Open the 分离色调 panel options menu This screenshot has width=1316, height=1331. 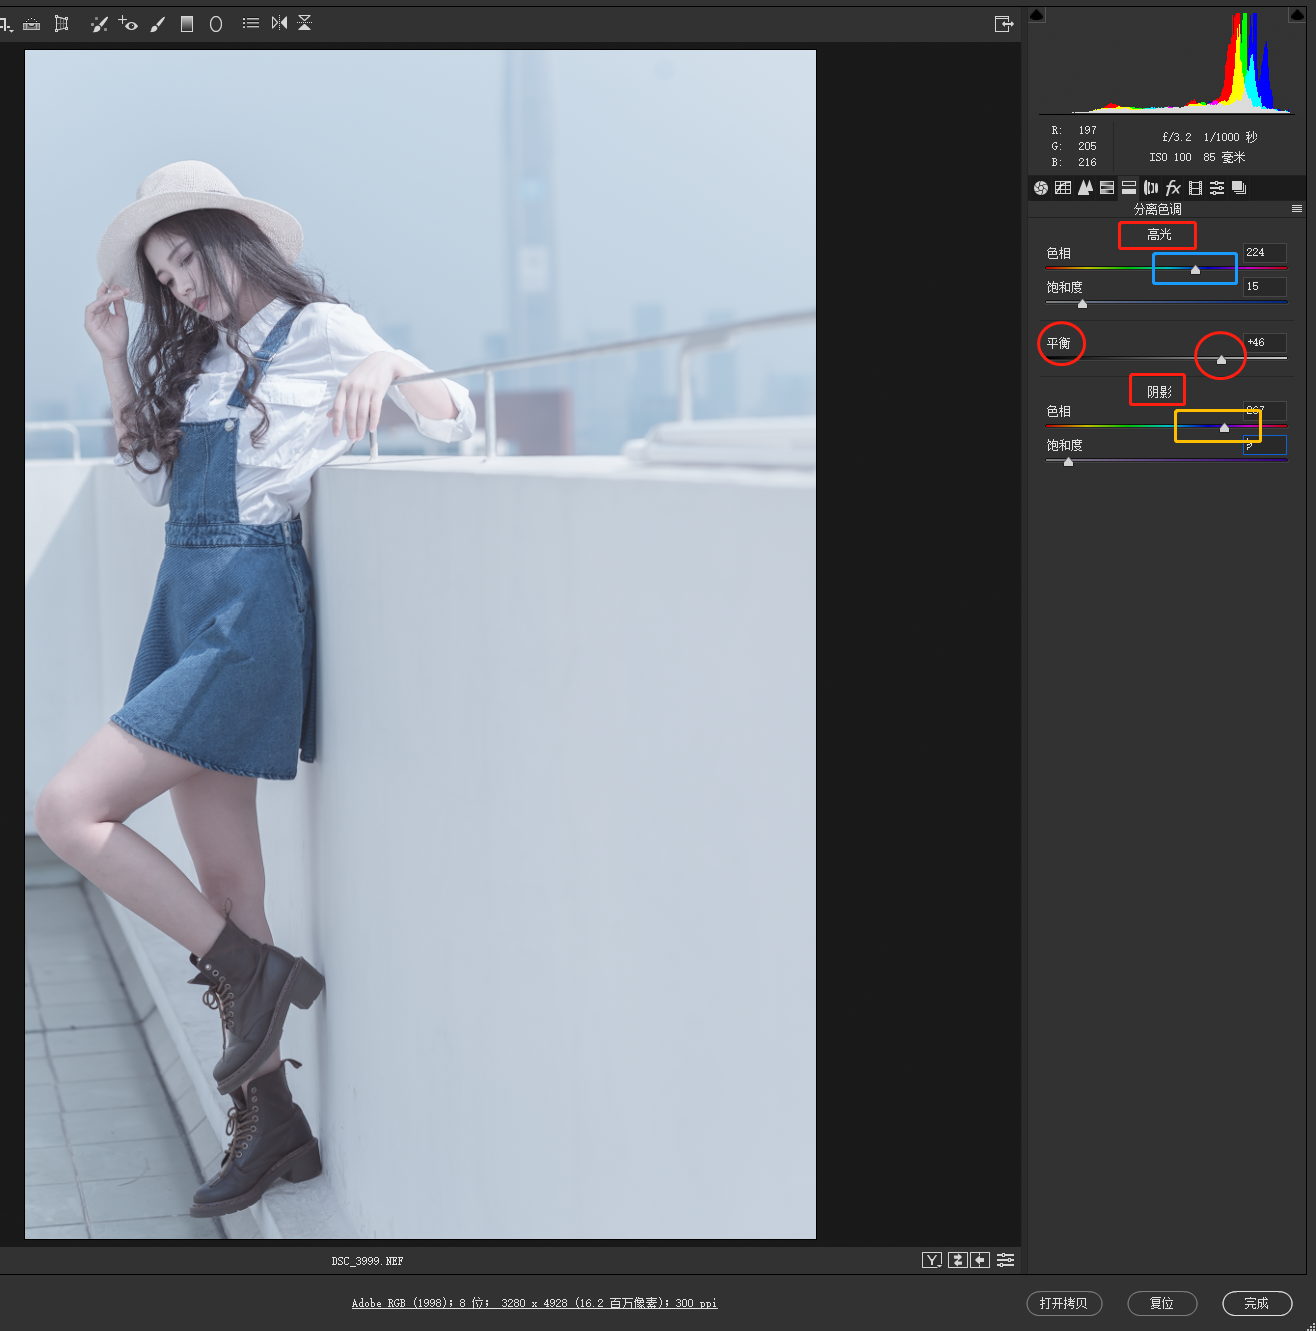point(1297,209)
